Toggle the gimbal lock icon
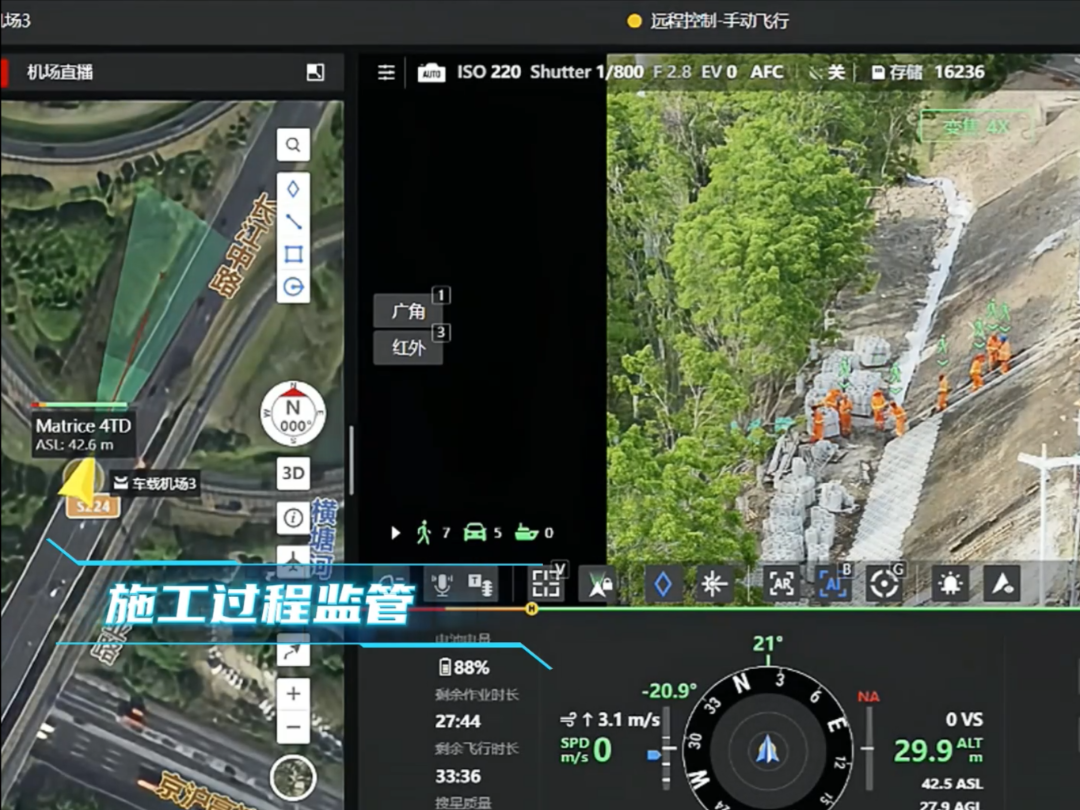 pyautogui.click(x=597, y=585)
